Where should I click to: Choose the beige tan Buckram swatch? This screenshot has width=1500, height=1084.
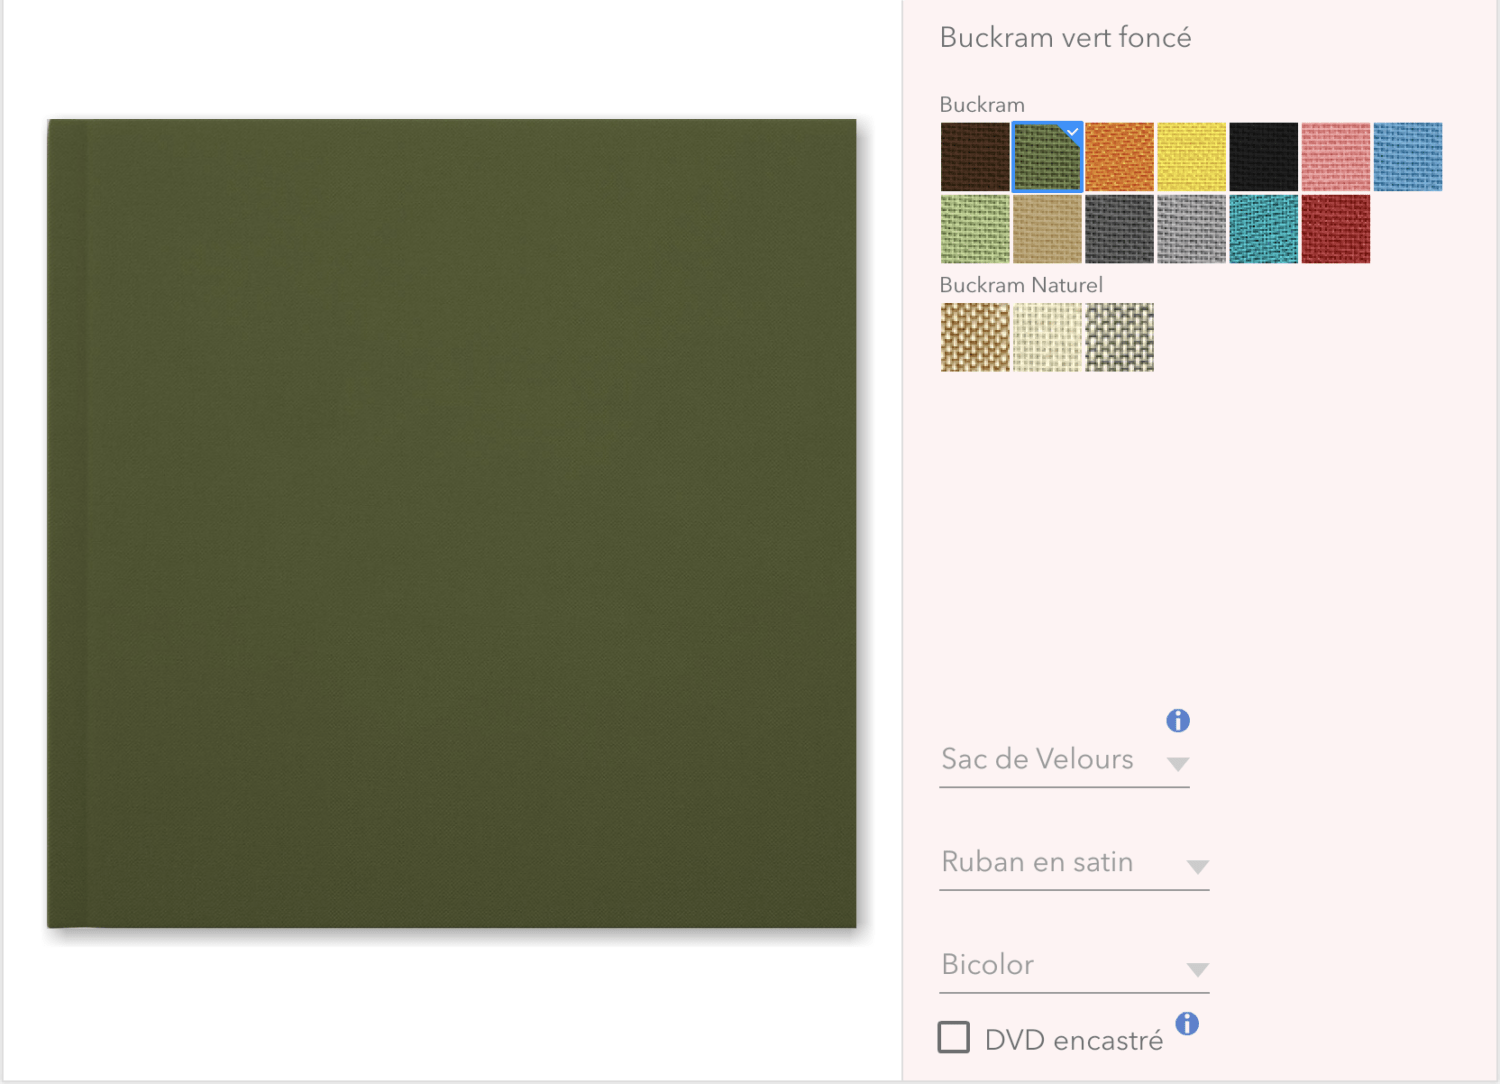pyautogui.click(x=1047, y=229)
